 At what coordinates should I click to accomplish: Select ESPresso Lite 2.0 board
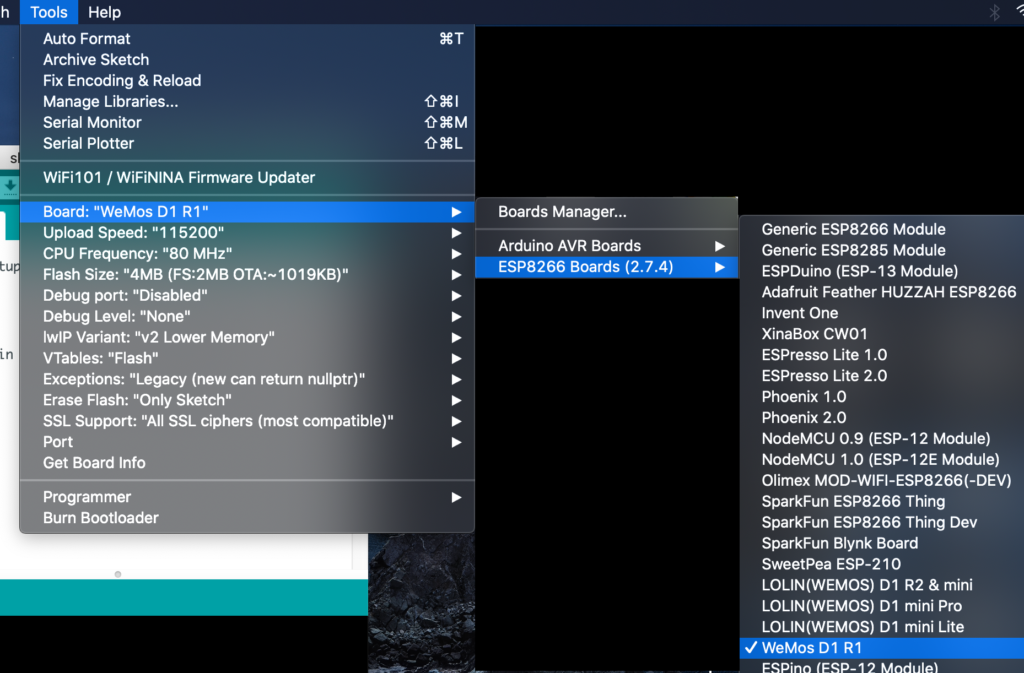click(882, 375)
